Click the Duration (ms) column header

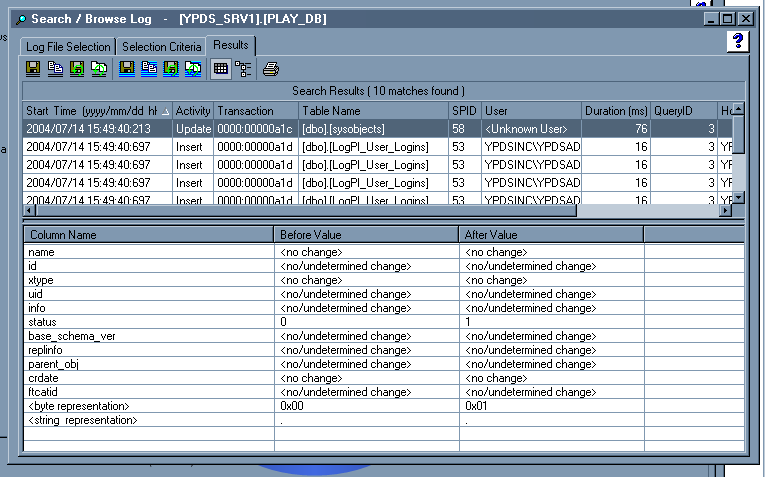pyautogui.click(x=616, y=111)
